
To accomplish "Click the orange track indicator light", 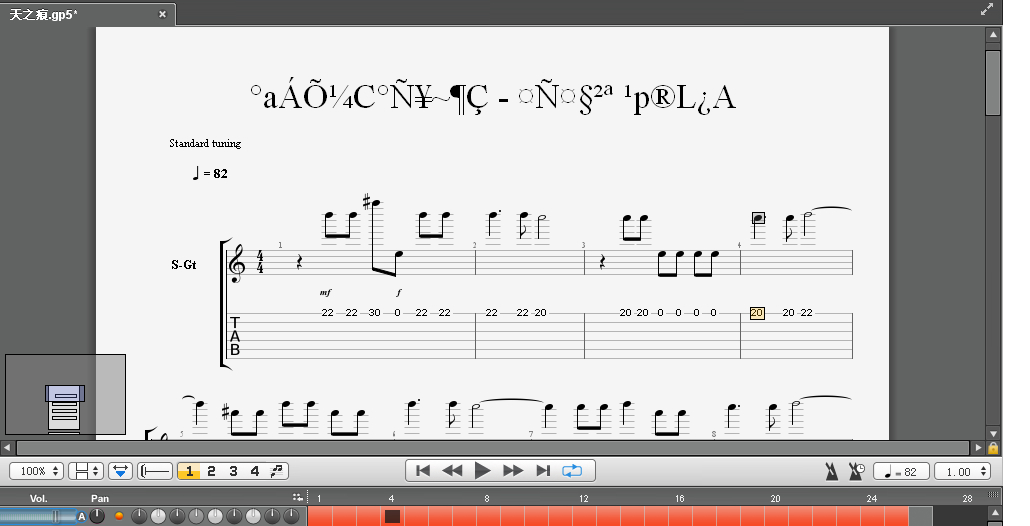I will point(119,516).
